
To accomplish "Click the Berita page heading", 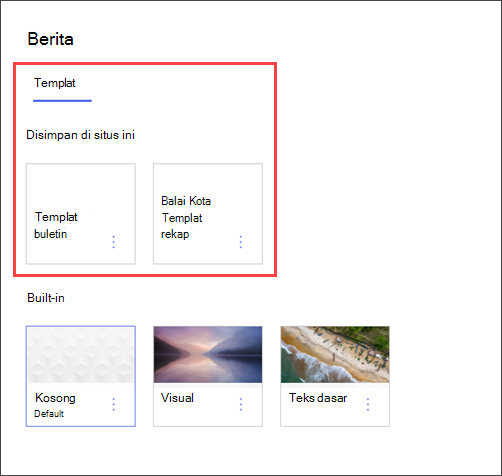I will coord(51,39).
